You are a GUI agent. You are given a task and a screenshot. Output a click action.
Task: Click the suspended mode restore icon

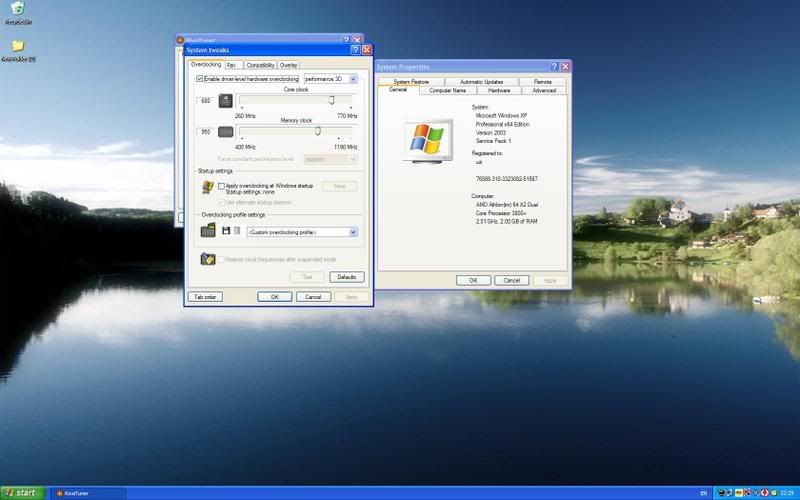coord(208,259)
